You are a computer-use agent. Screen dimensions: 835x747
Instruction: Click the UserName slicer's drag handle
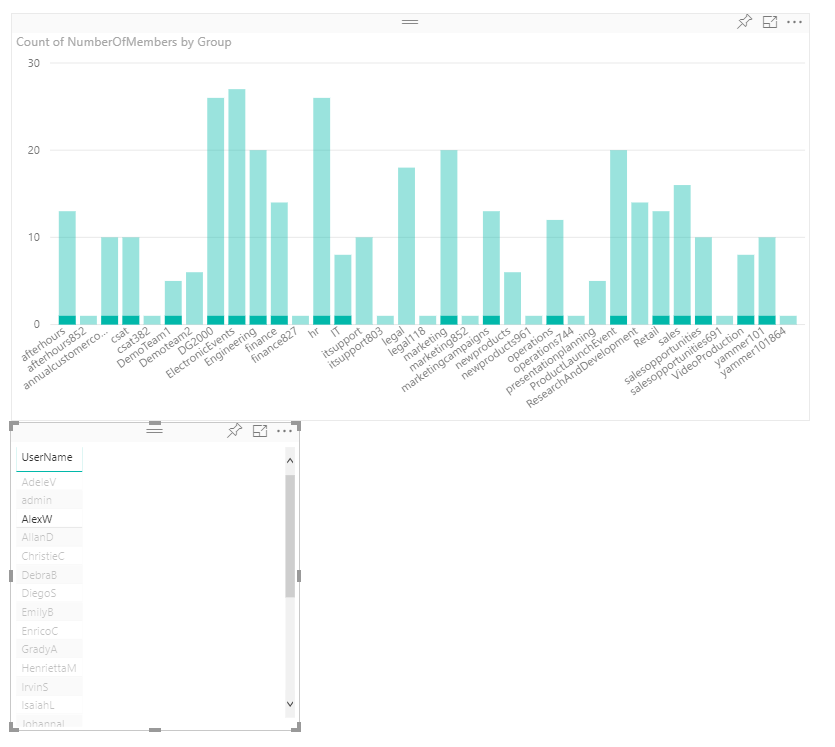coord(154,429)
